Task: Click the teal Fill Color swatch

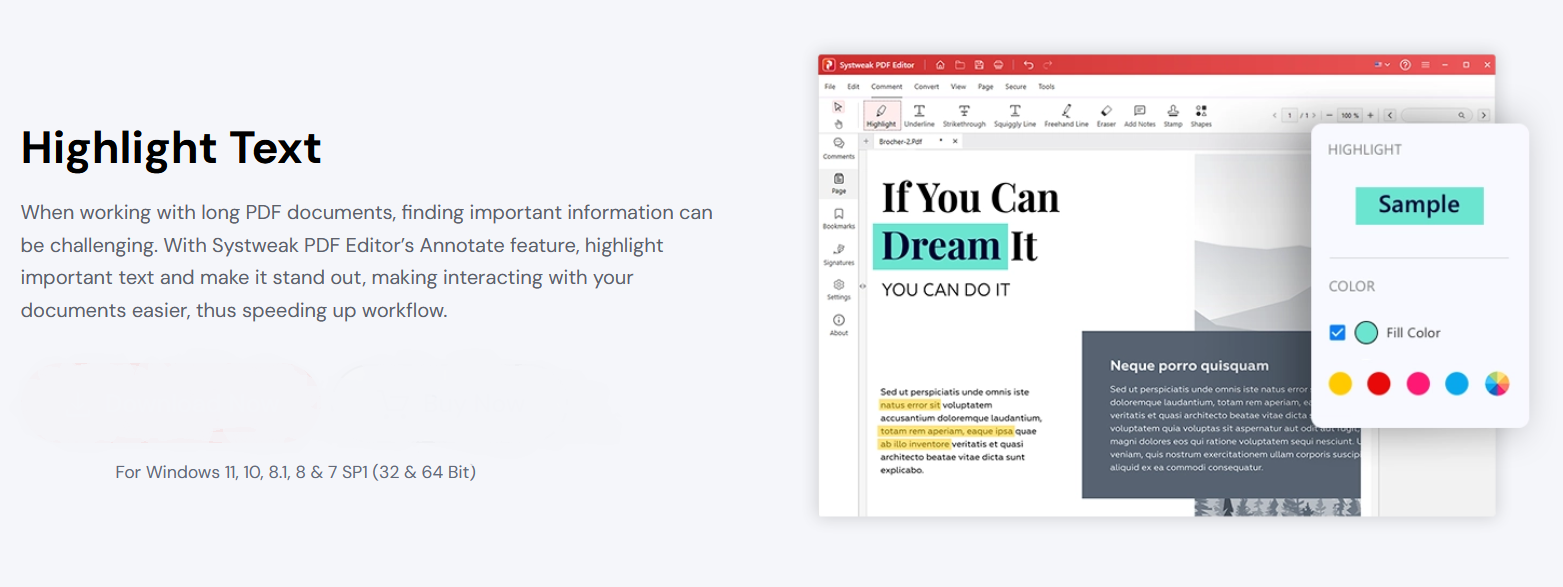Action: click(x=1366, y=333)
